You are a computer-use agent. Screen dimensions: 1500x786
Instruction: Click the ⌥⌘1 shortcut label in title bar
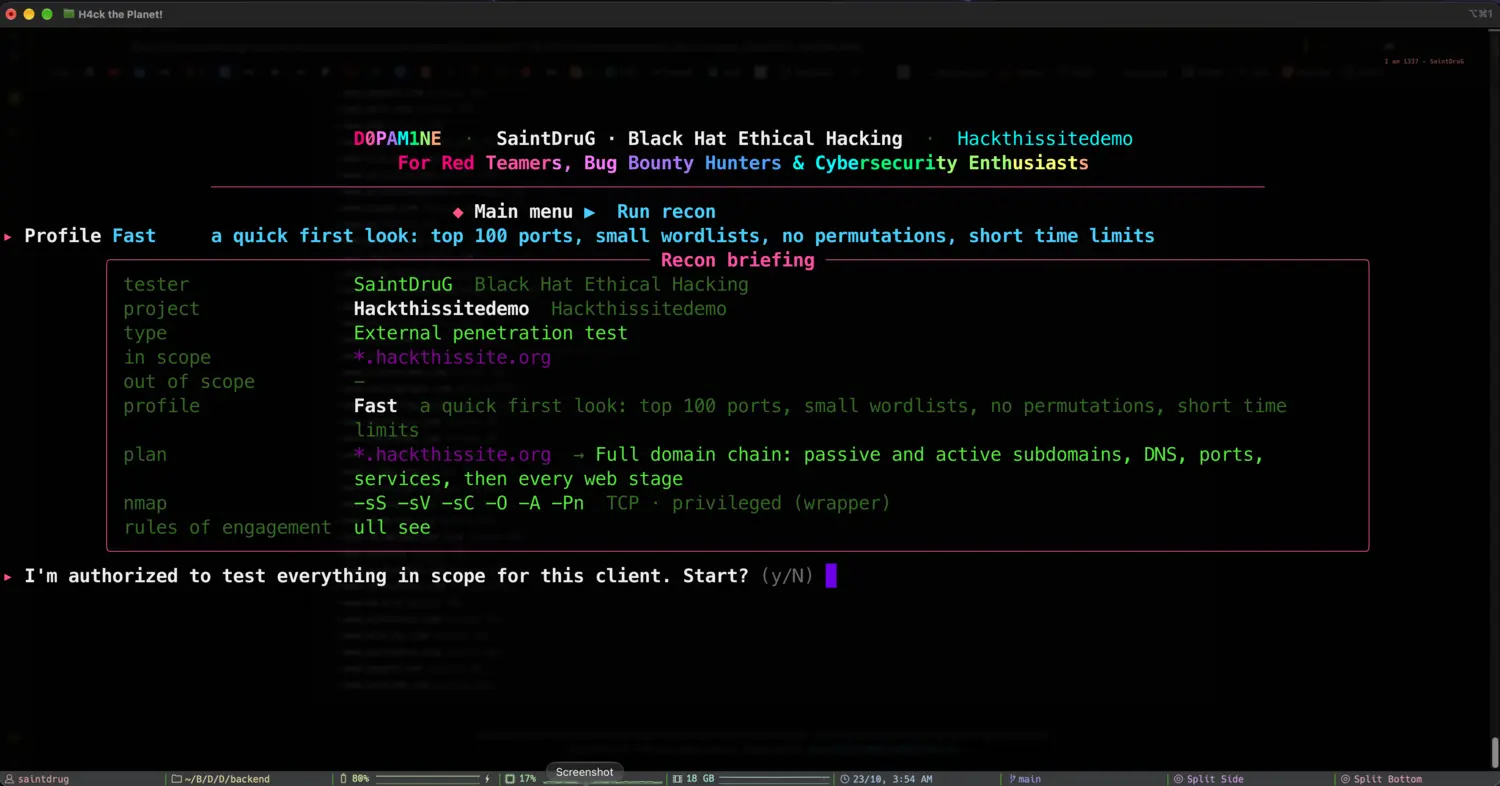[1480, 14]
